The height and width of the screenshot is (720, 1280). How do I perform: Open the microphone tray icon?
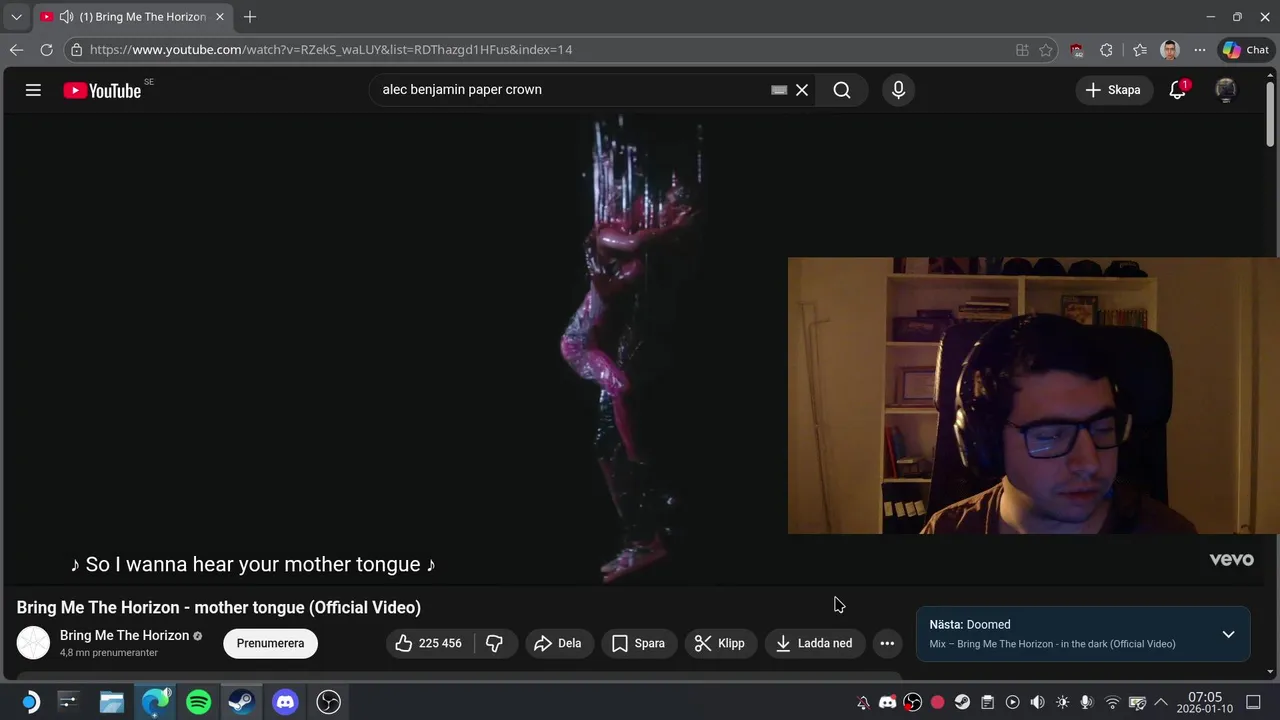(1087, 702)
